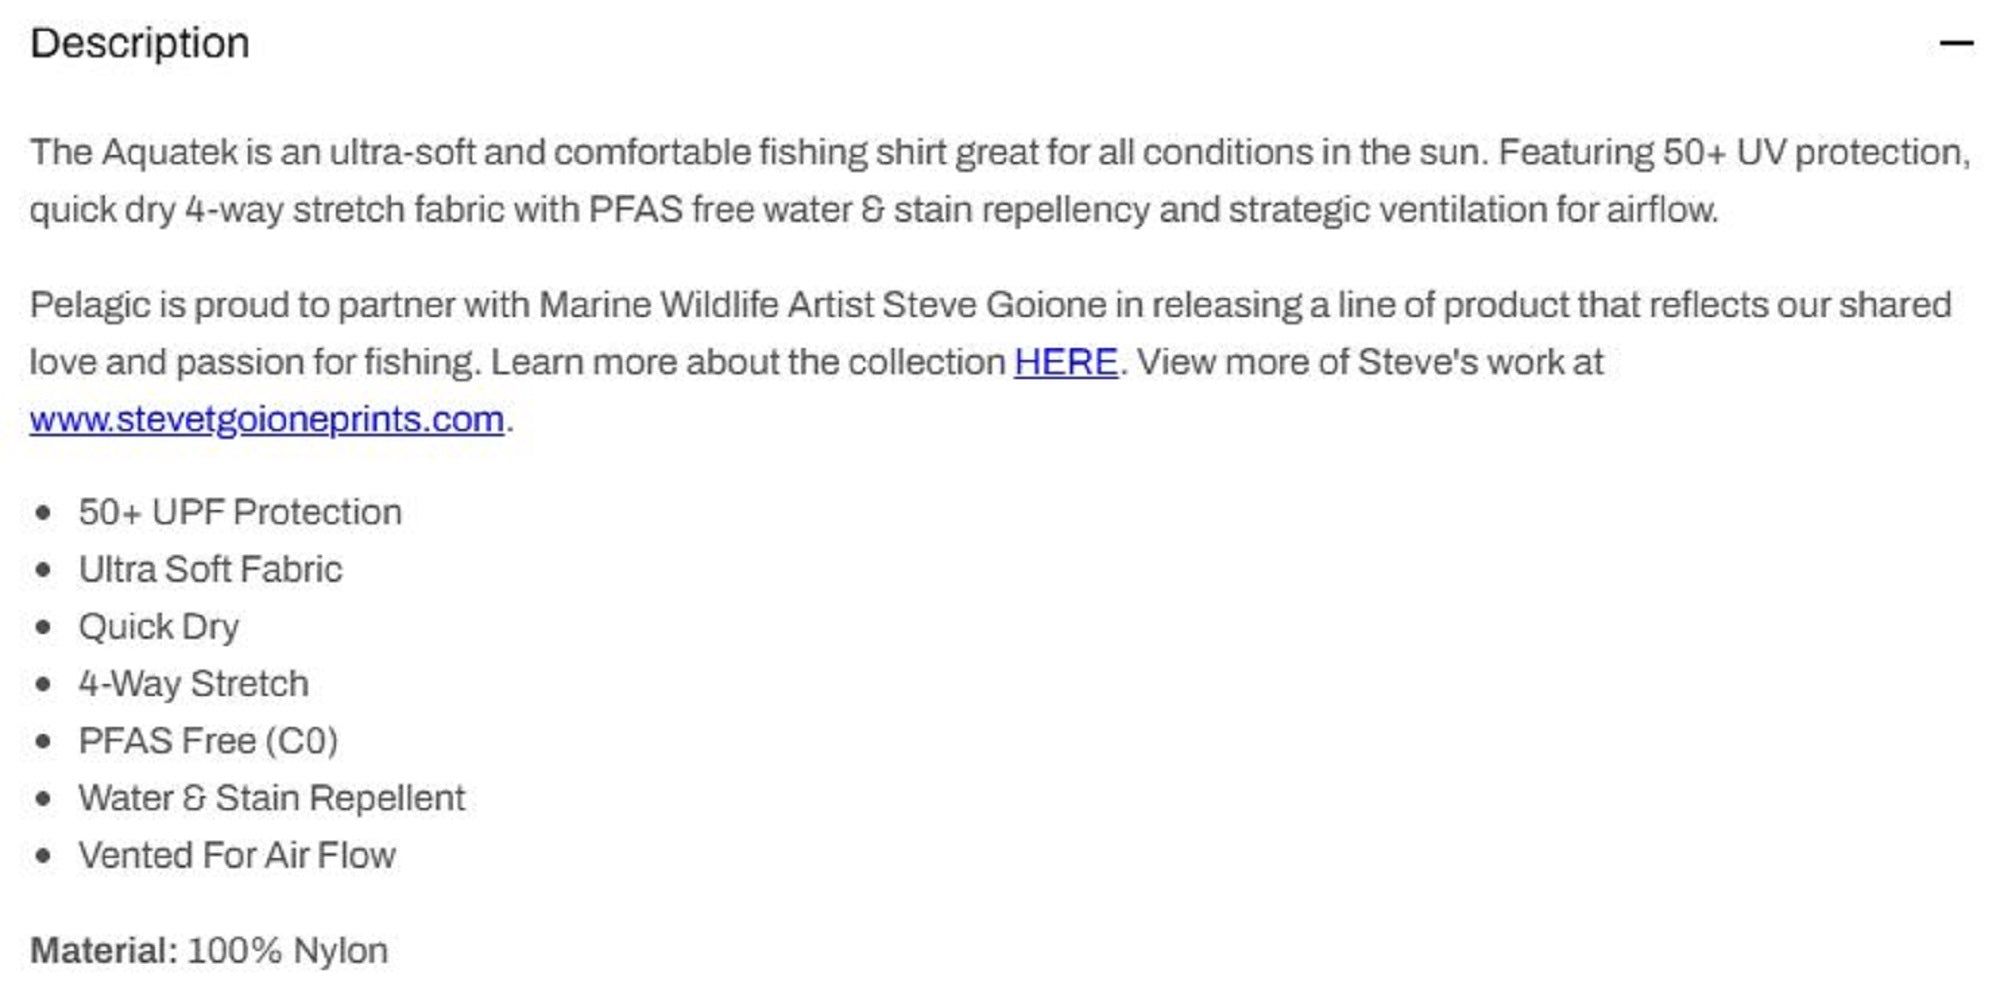
Task: Open the HERE collection link
Action: [x=1065, y=362]
